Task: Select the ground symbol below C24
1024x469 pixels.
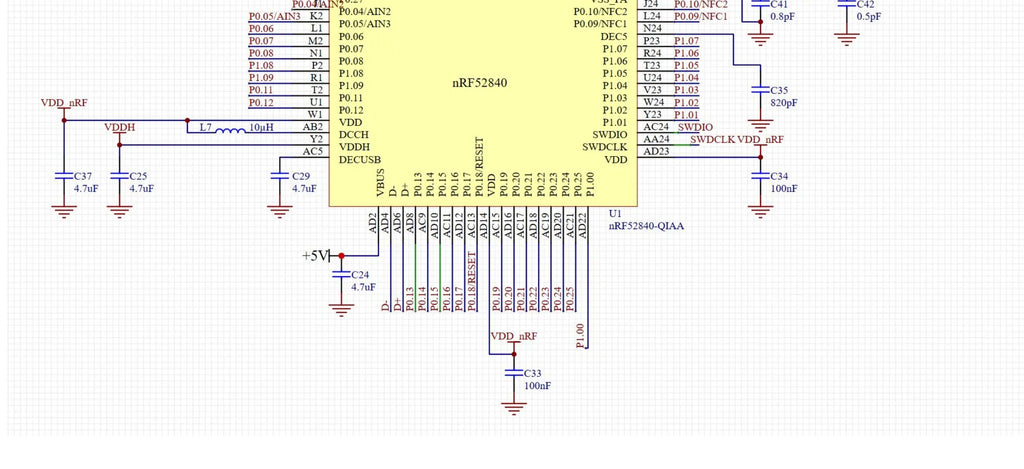Action: pos(341,310)
